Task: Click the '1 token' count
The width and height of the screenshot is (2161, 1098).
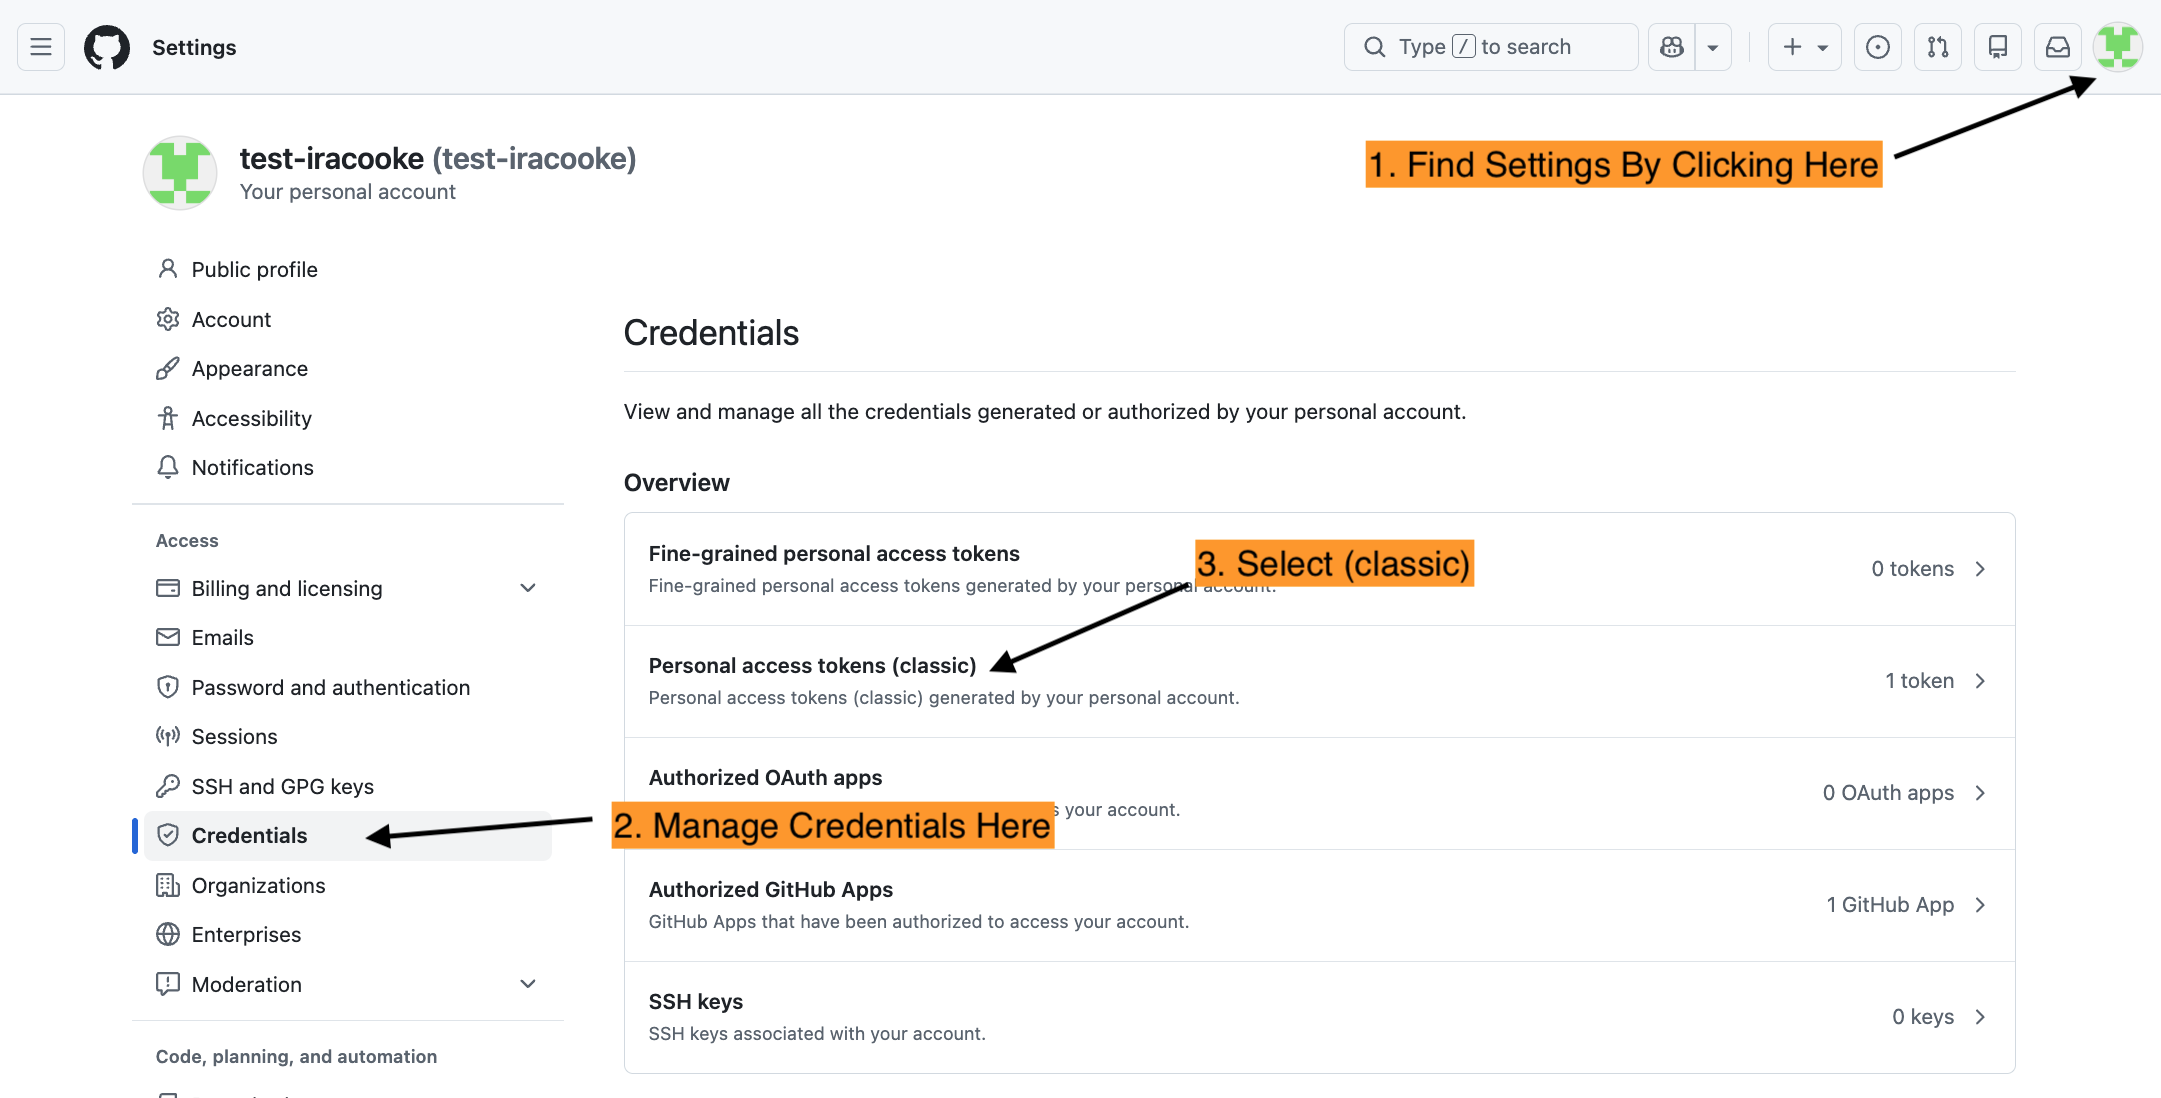Action: tap(1920, 681)
